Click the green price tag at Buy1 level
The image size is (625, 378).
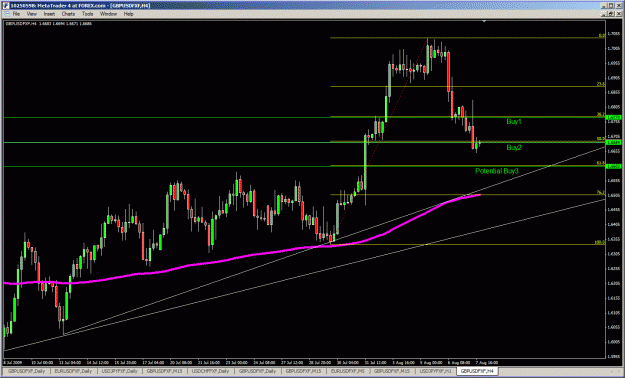pos(613,118)
